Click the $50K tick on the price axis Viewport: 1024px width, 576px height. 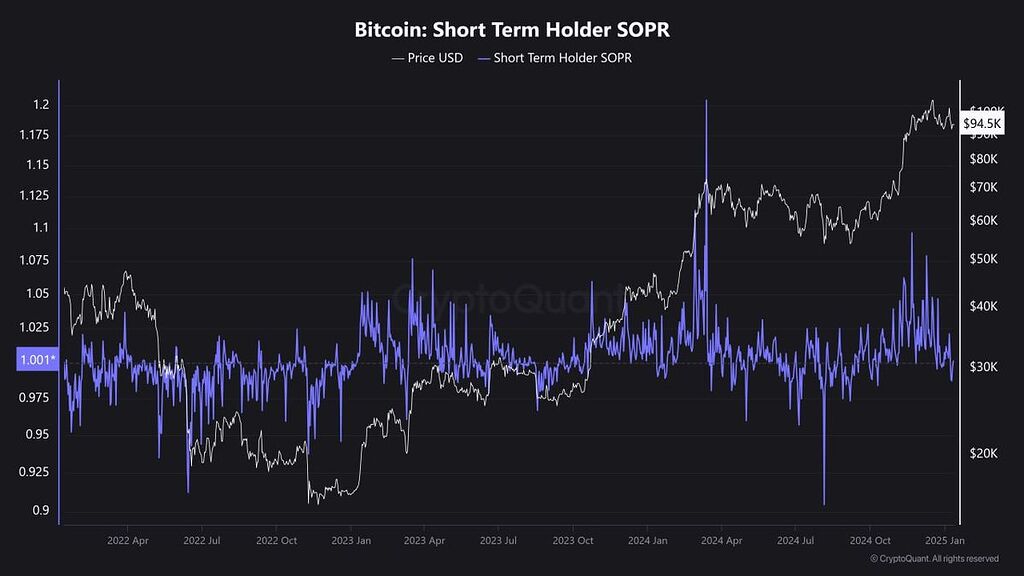[984, 259]
